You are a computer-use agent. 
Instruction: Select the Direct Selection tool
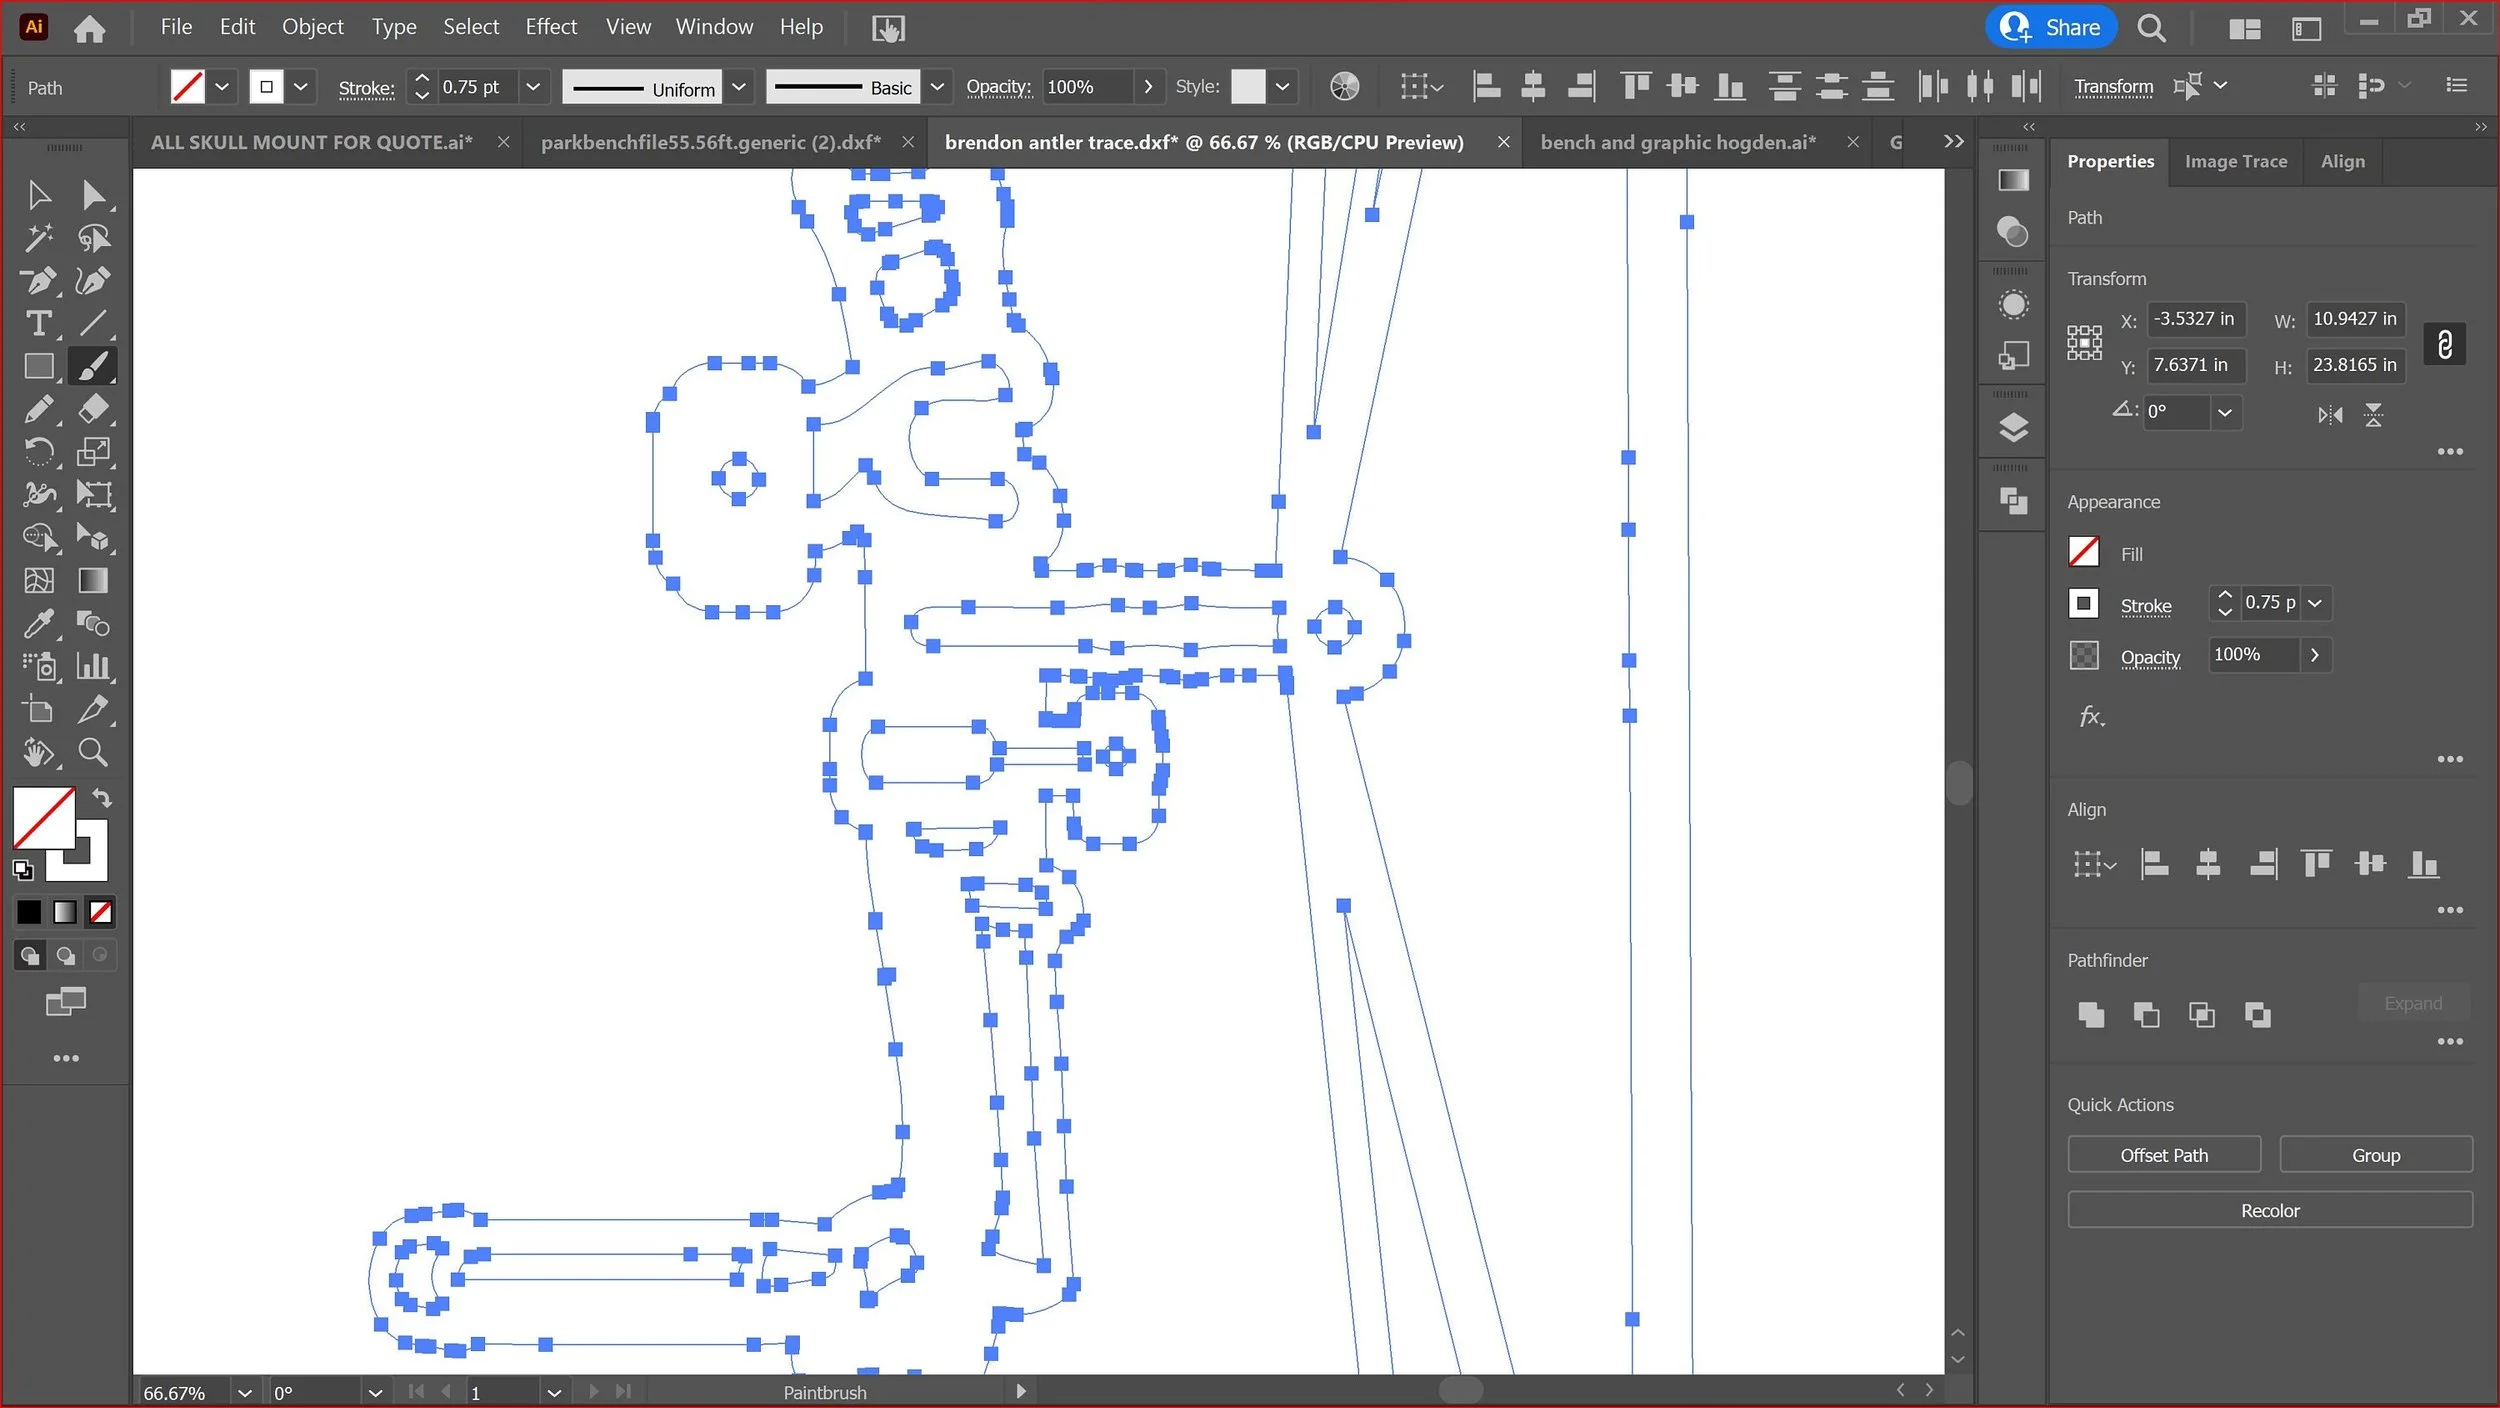tap(94, 194)
